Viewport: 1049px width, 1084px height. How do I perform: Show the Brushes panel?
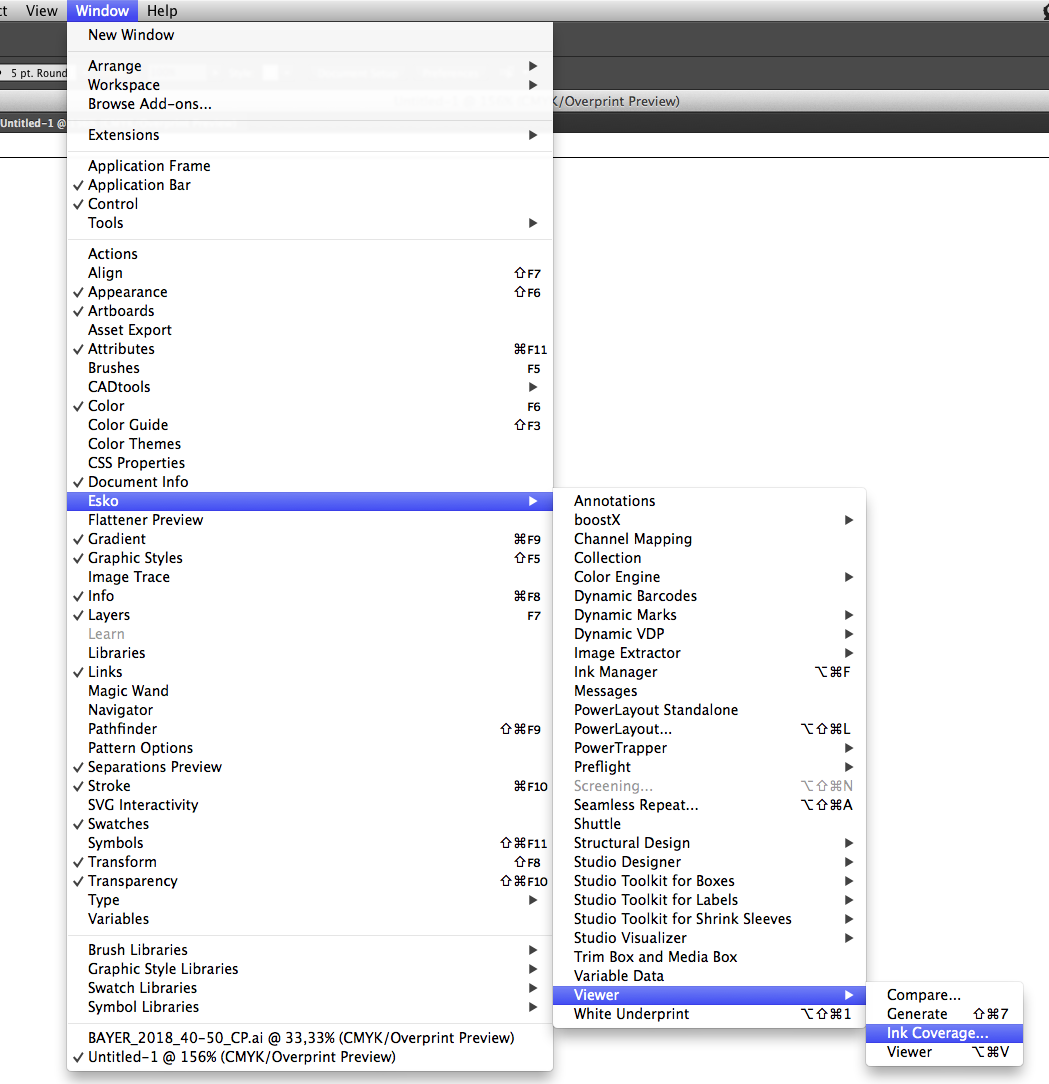(310, 368)
